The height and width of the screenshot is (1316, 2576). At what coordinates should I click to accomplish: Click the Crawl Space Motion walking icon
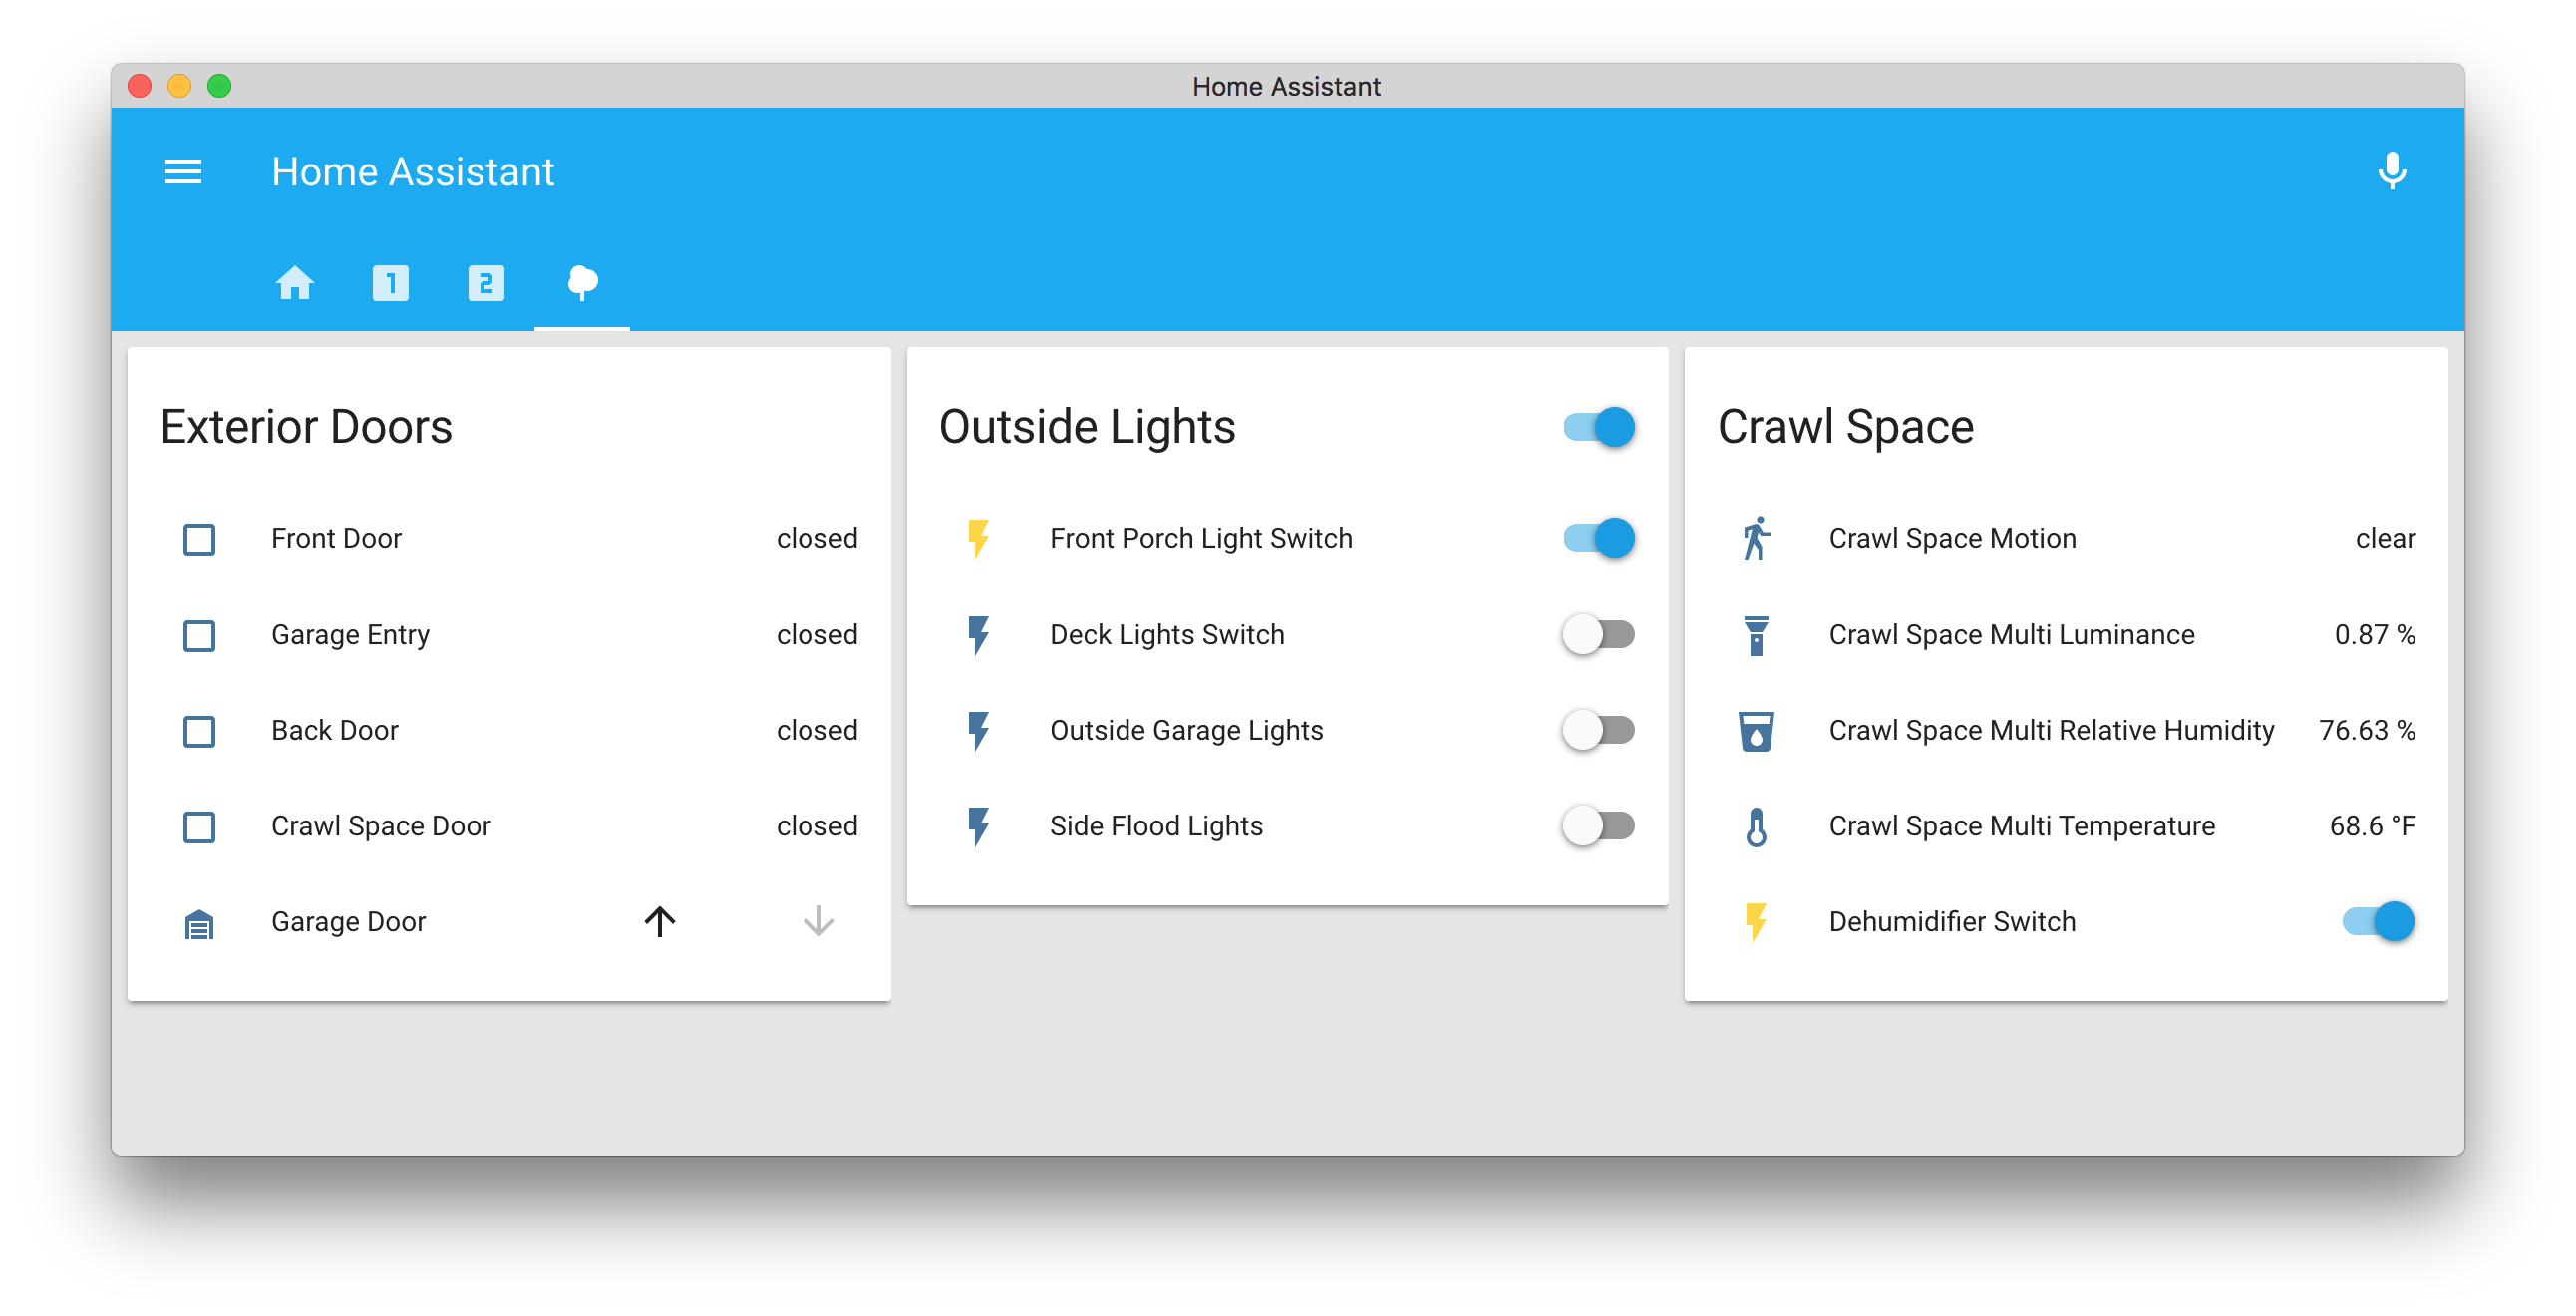tap(1755, 539)
